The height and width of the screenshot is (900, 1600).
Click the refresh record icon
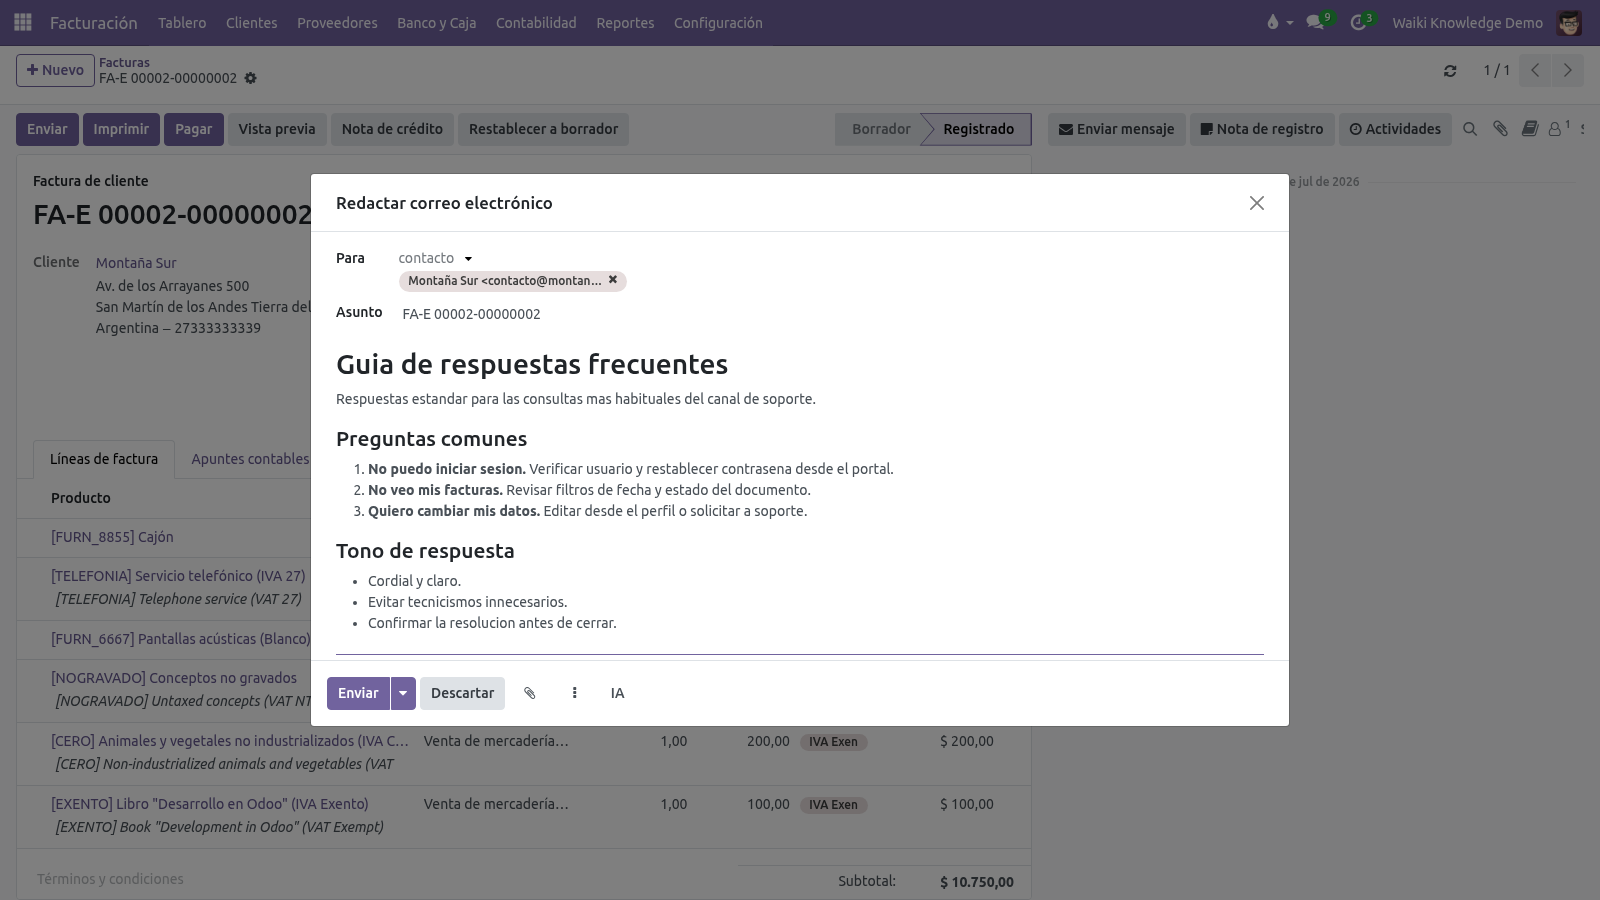1450,71
